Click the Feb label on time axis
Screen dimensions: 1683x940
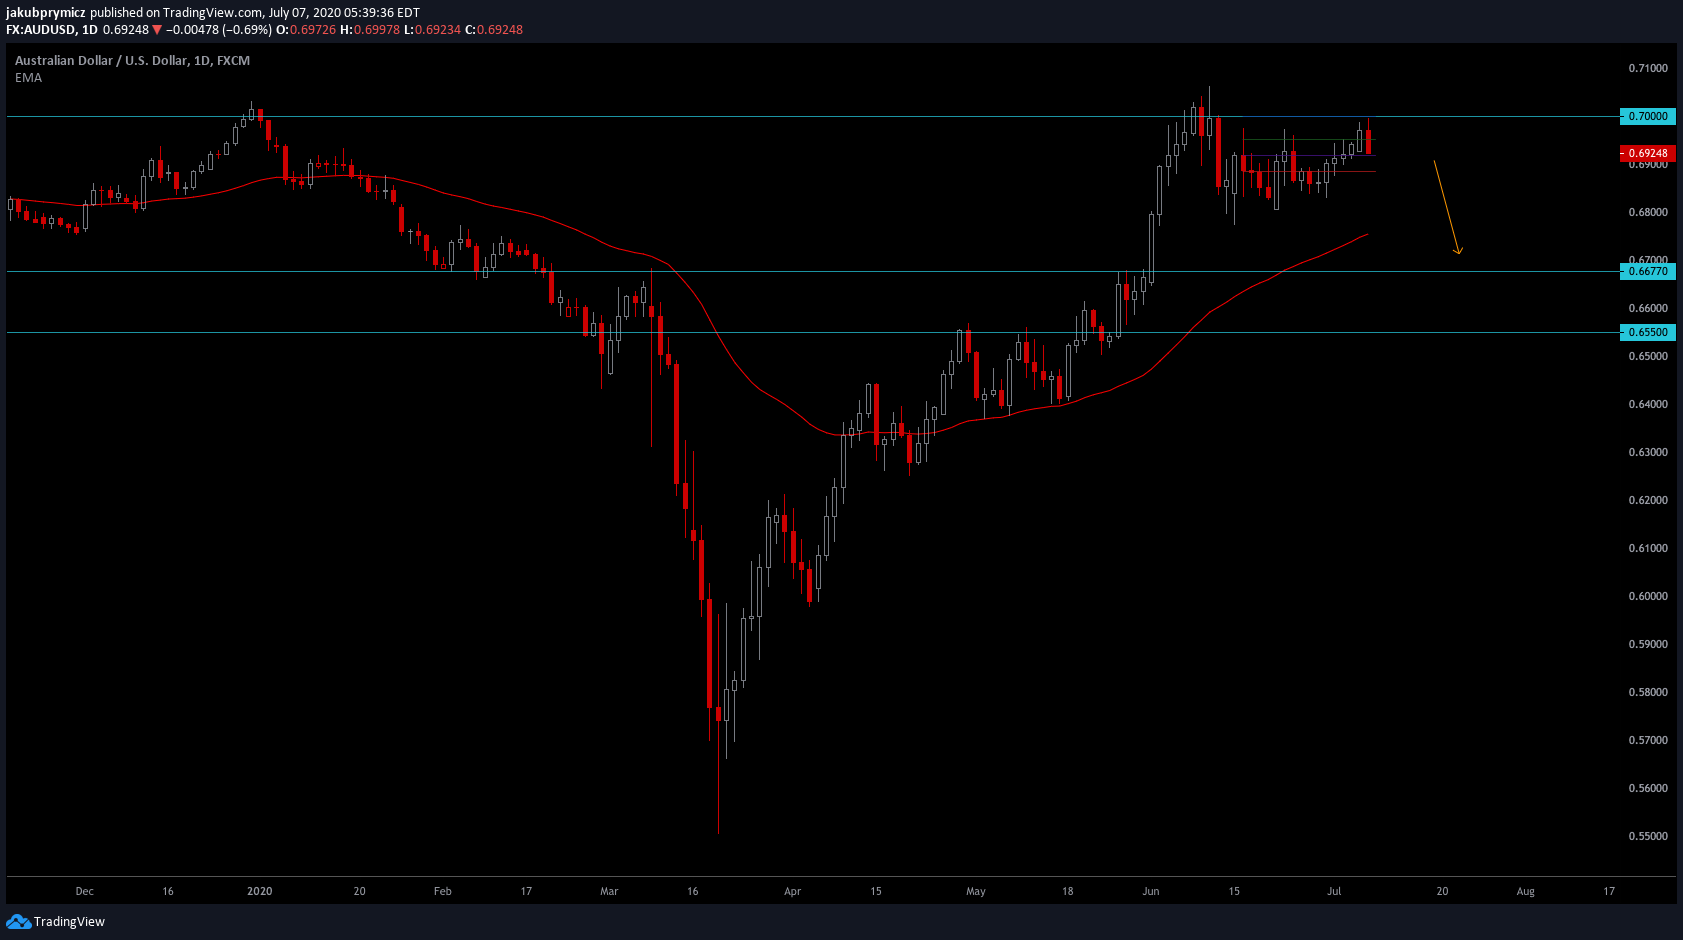point(443,891)
